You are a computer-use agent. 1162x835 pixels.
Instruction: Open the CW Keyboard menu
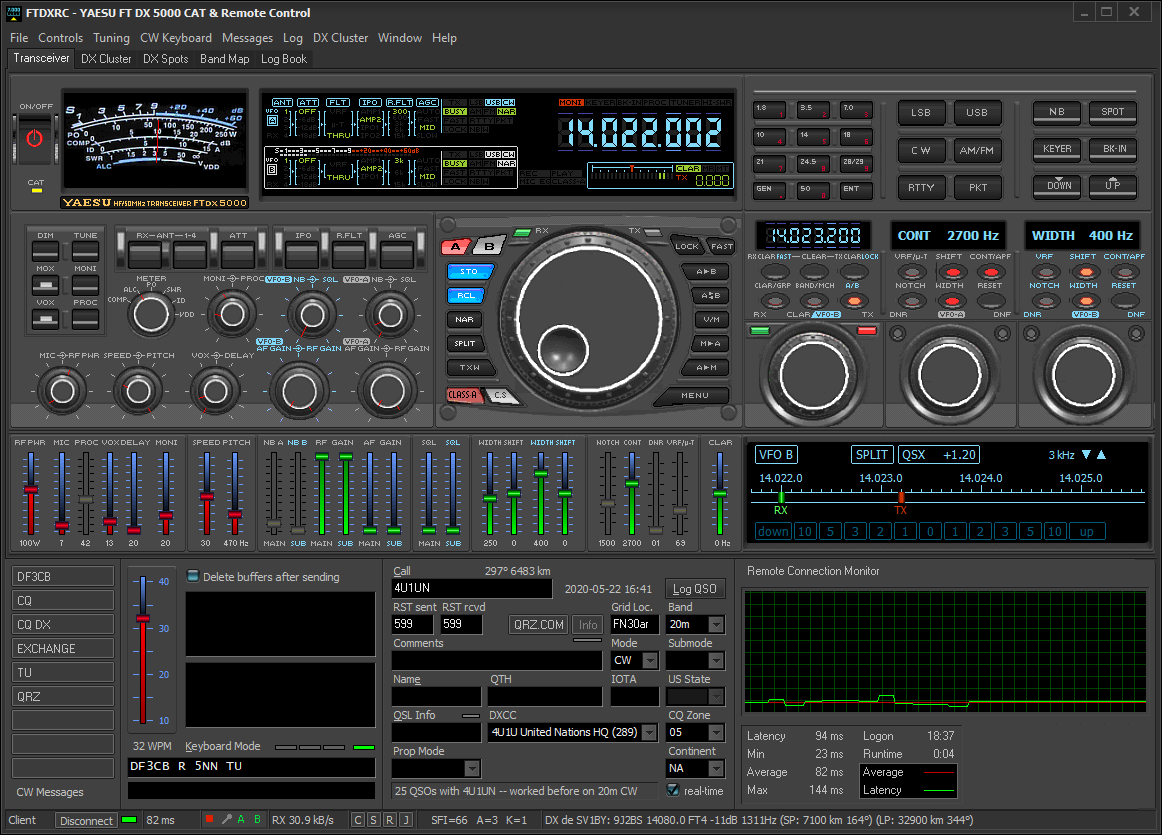176,38
